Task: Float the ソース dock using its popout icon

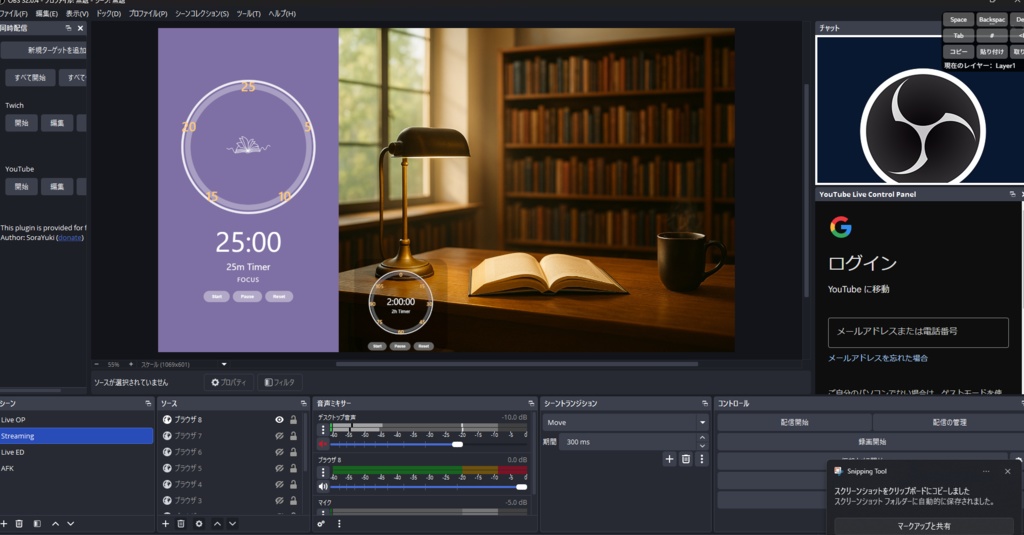Action: (x=304, y=404)
